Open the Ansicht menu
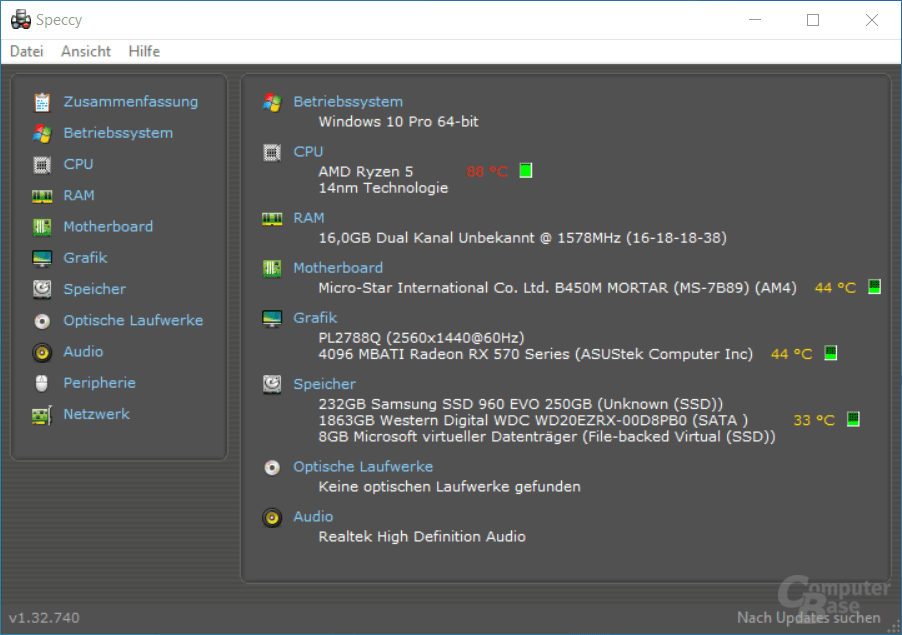The width and height of the screenshot is (902, 635). click(85, 51)
